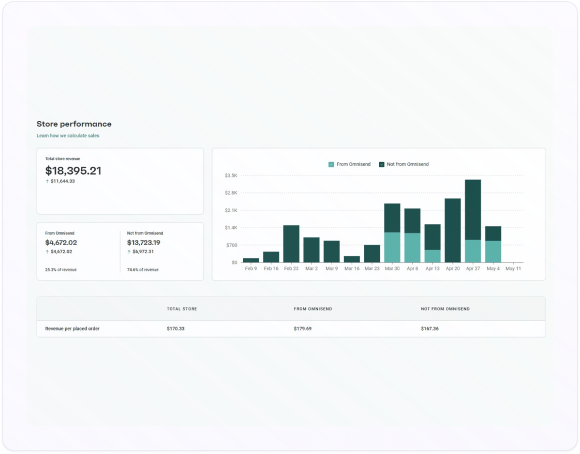Toggle 'Not from Omnisend' legend swatch

tap(382, 164)
